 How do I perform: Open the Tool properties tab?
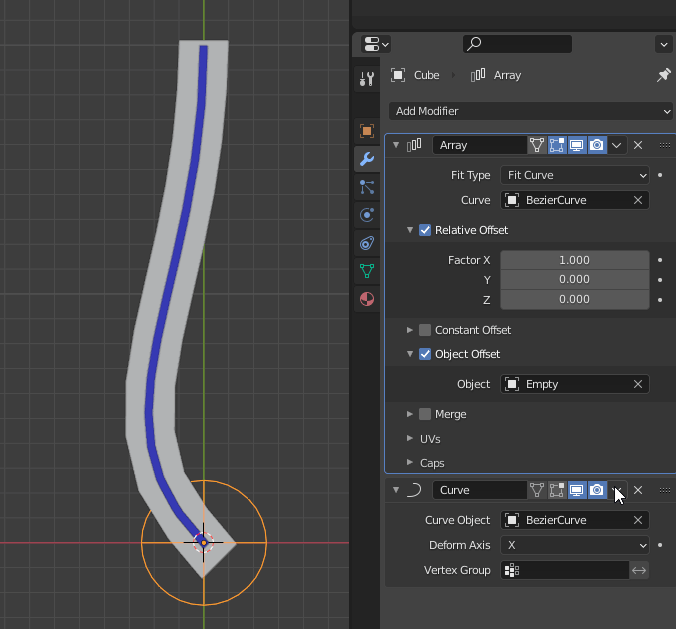367,79
